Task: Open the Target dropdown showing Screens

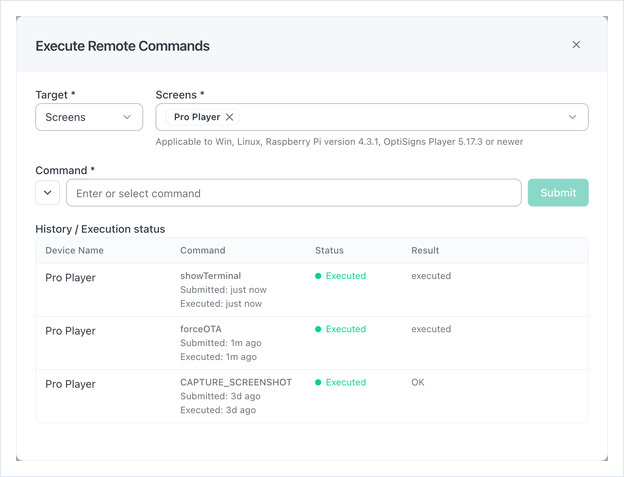Action: click(x=89, y=117)
